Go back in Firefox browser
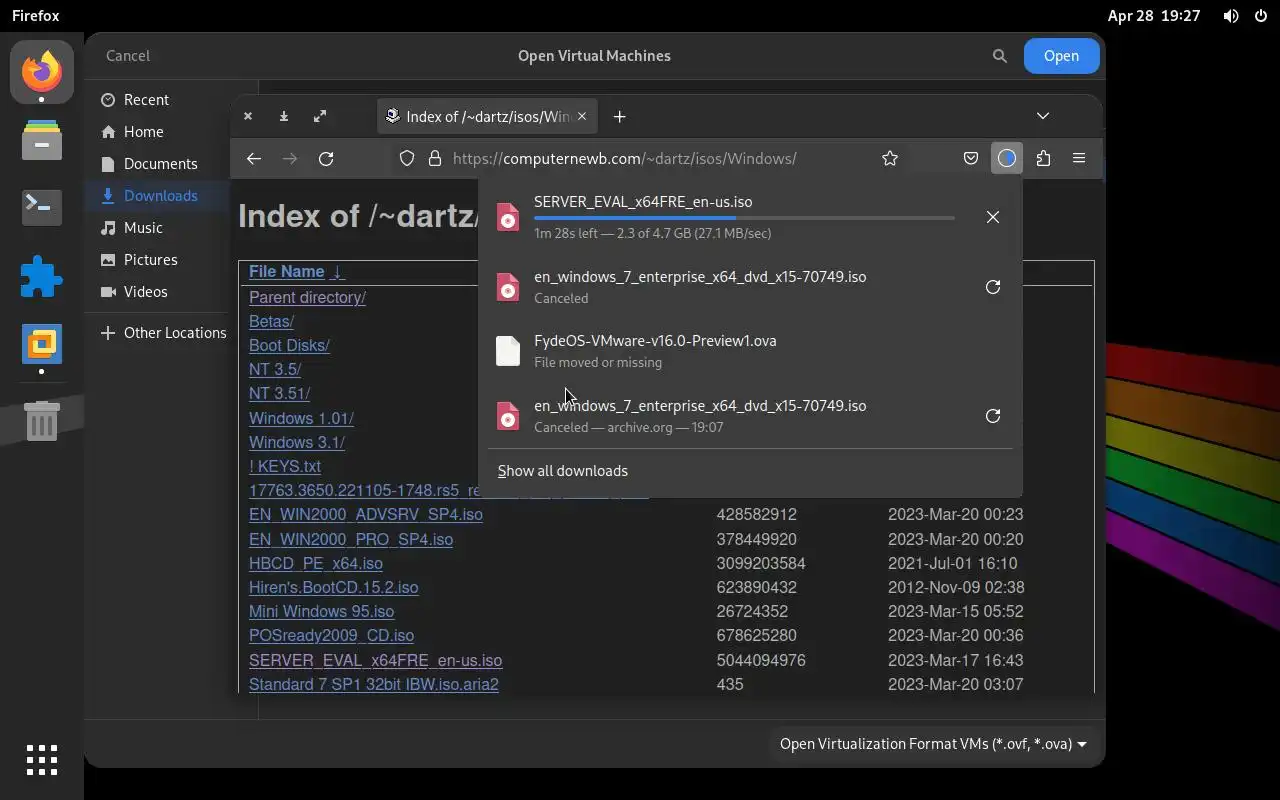The width and height of the screenshot is (1280, 800). pos(254,158)
